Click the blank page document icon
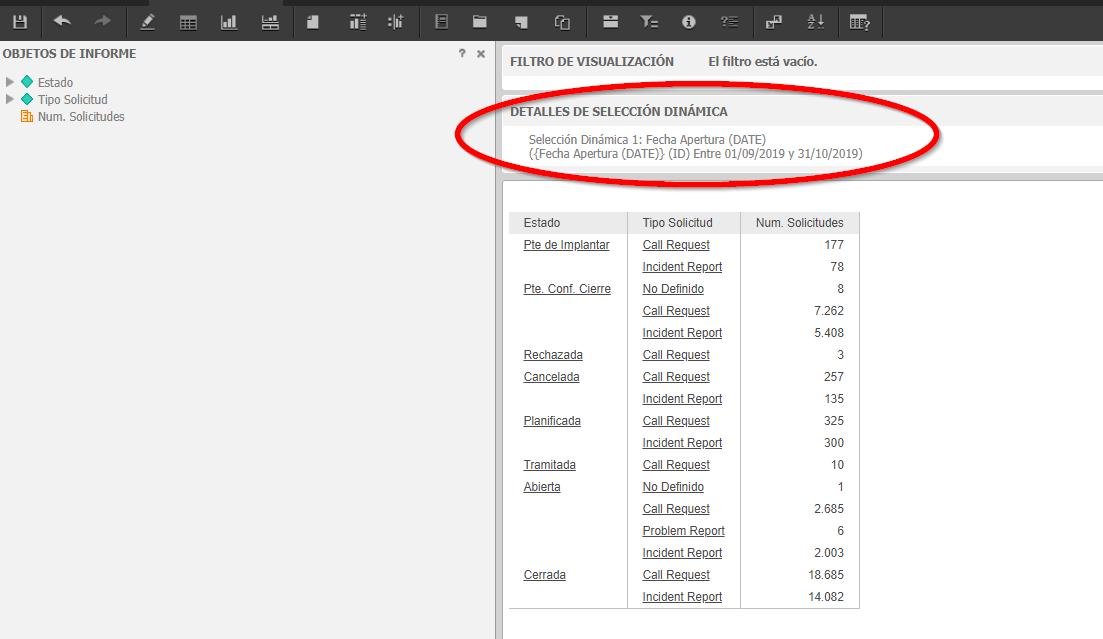 313,23
